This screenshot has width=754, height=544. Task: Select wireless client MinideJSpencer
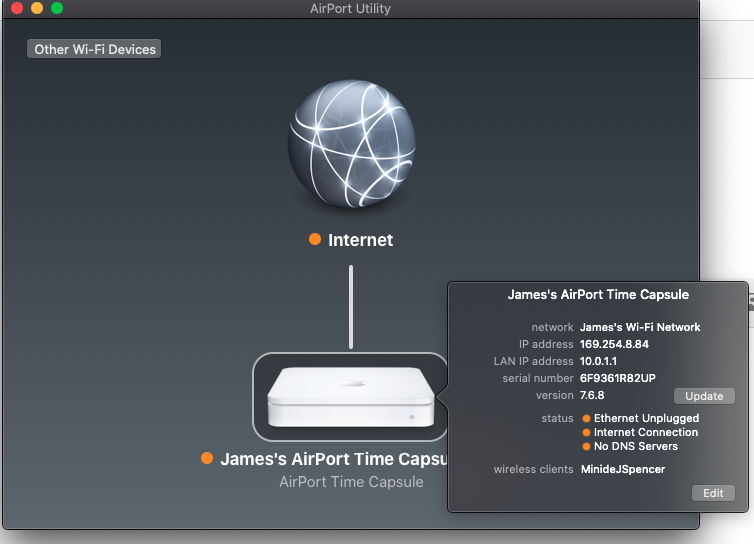pyautogui.click(x=623, y=469)
